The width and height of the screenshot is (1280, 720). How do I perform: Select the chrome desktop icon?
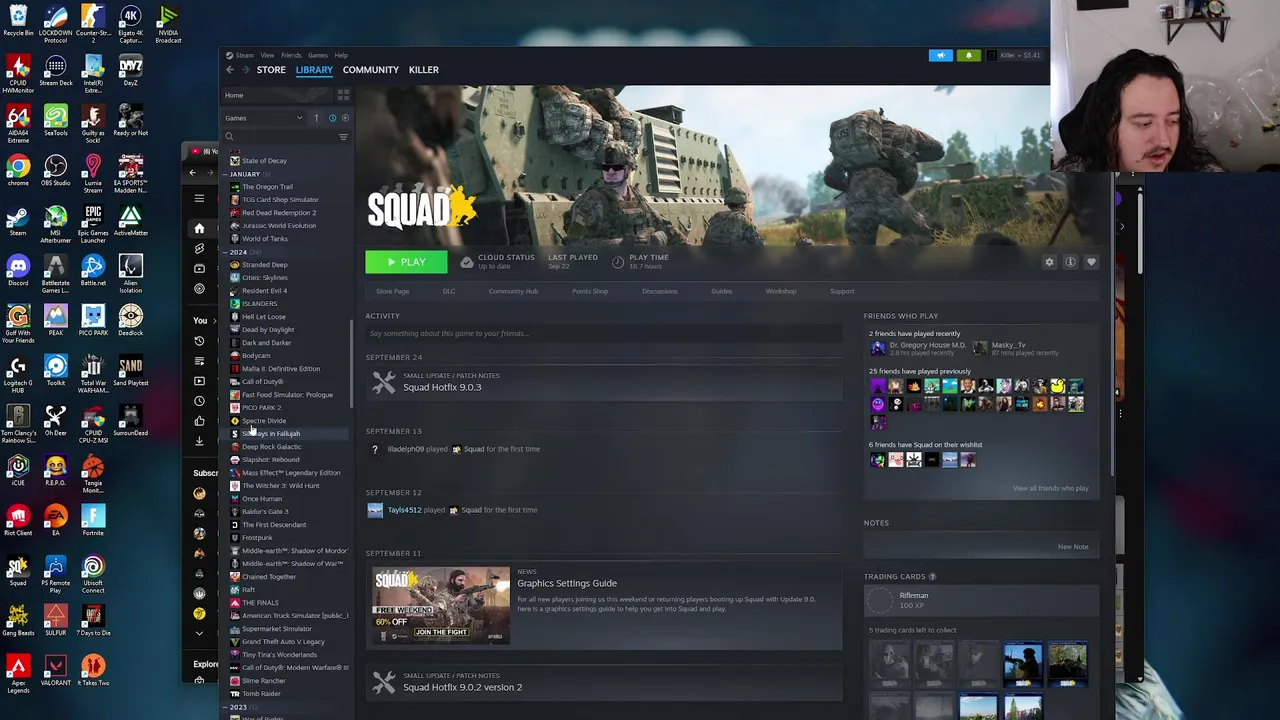pos(18,170)
